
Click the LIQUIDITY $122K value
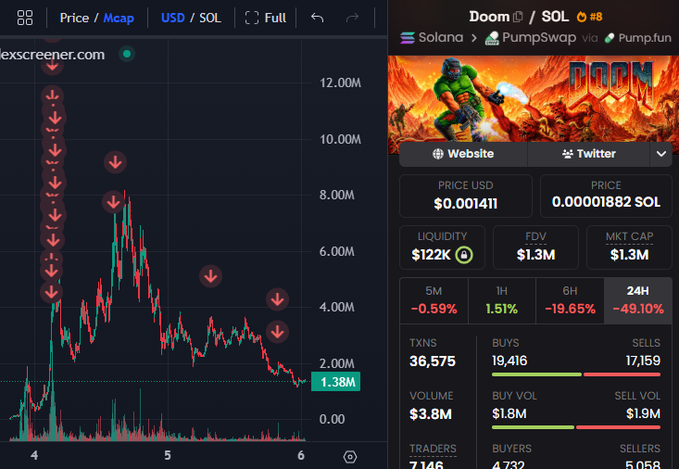click(x=431, y=255)
